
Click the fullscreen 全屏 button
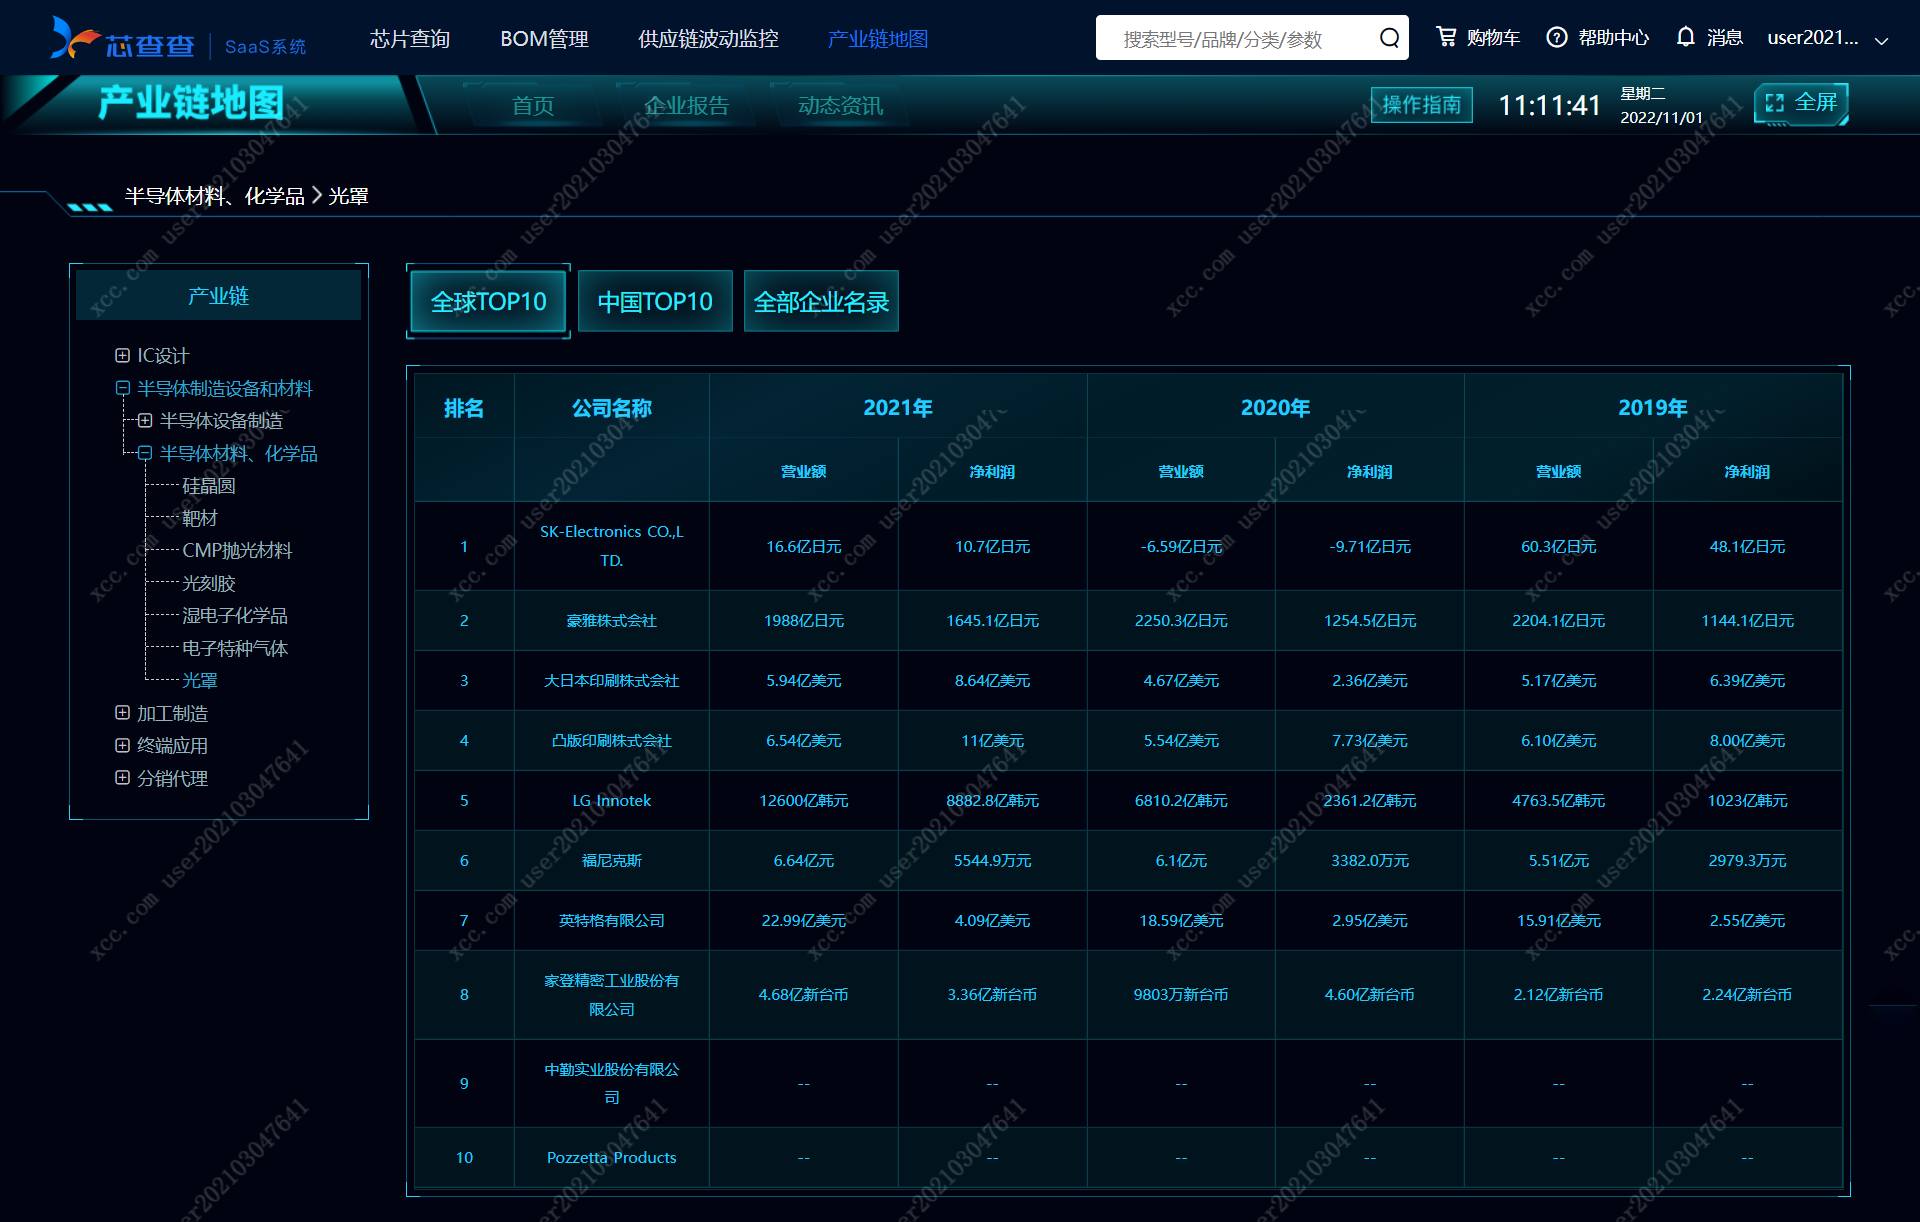(1801, 103)
